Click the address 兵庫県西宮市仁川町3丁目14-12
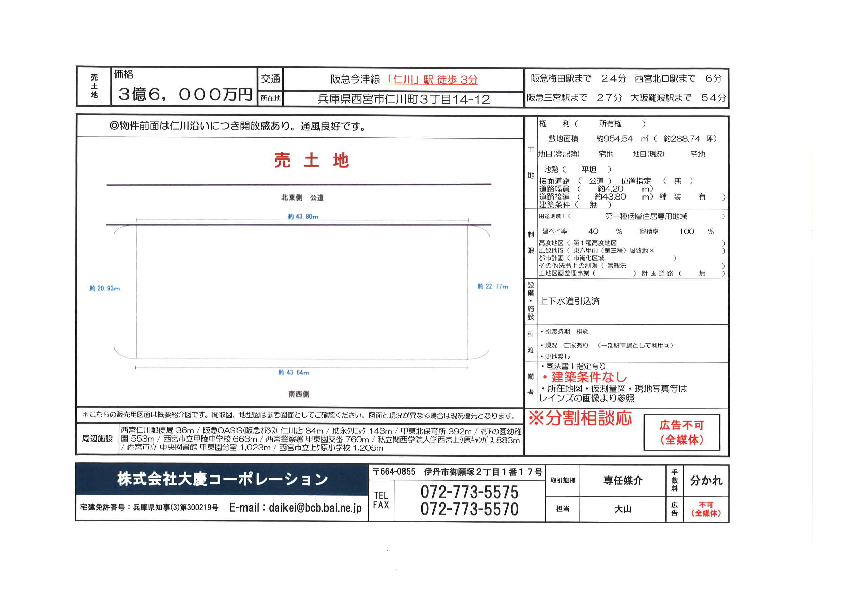The height and width of the screenshot is (595, 842). pos(403,99)
